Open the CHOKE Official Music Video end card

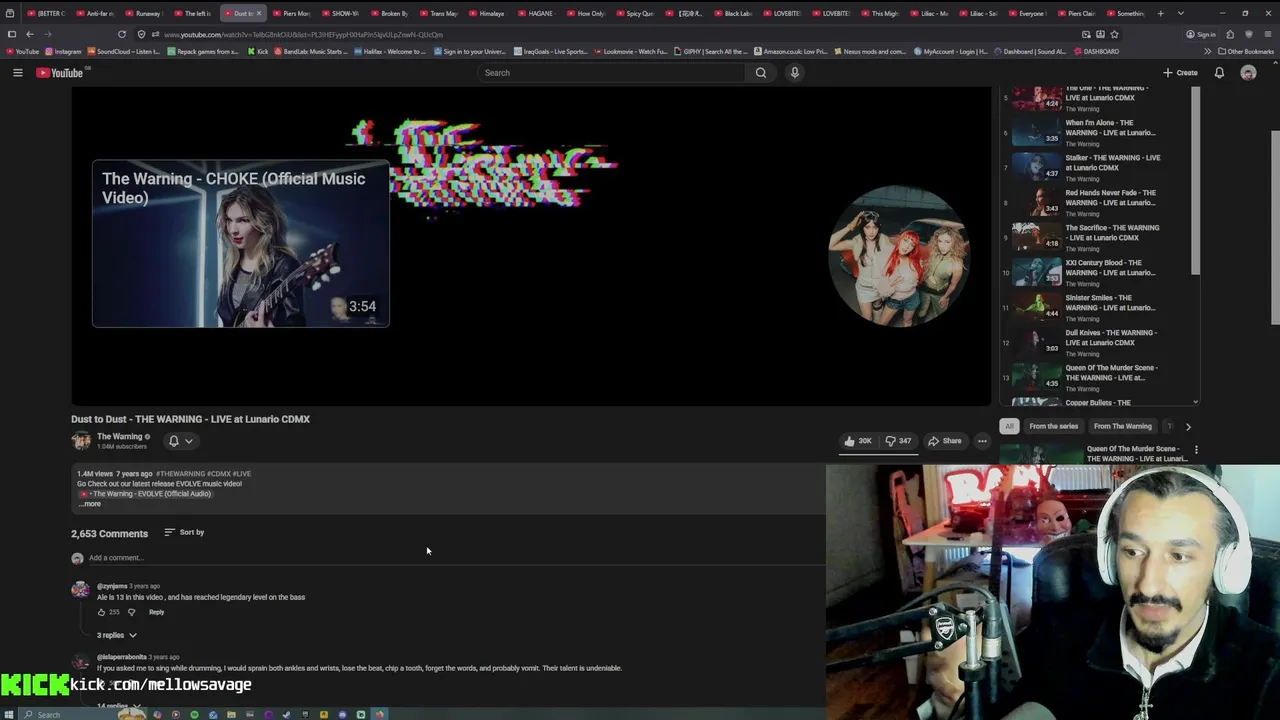tap(241, 244)
